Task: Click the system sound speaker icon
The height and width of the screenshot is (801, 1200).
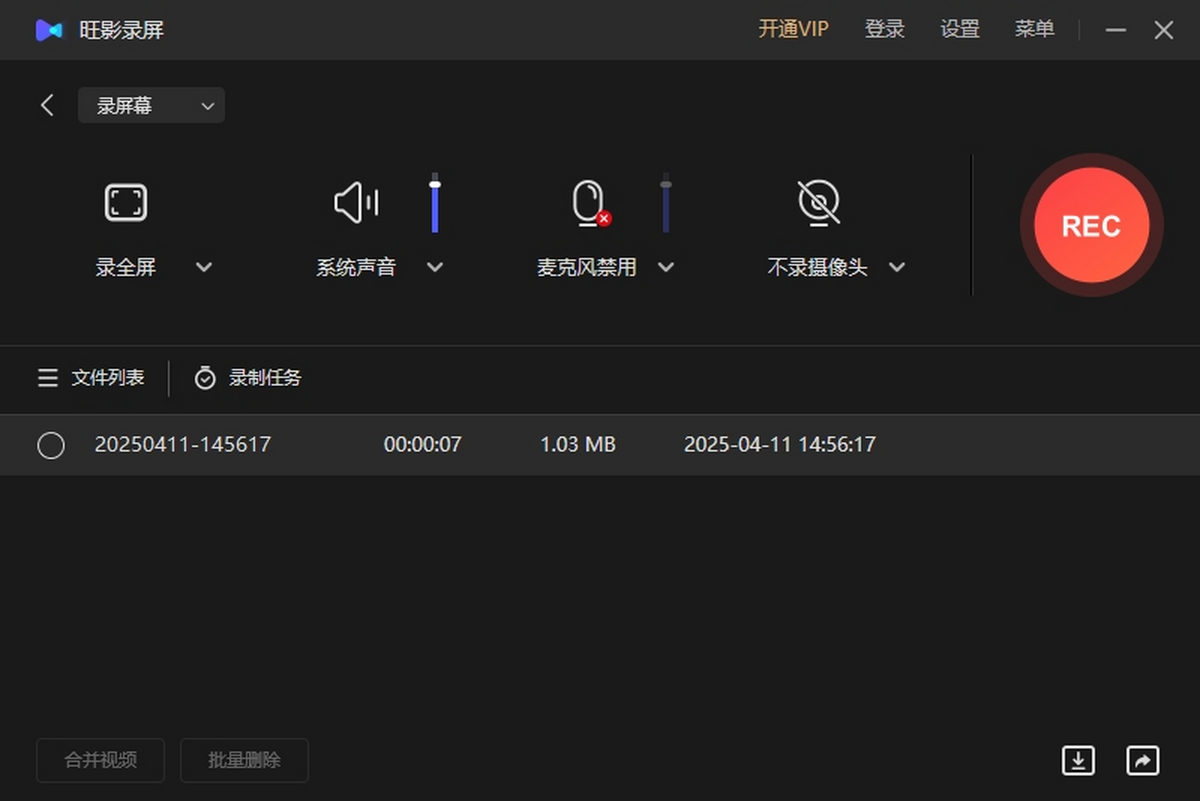Action: [356, 203]
